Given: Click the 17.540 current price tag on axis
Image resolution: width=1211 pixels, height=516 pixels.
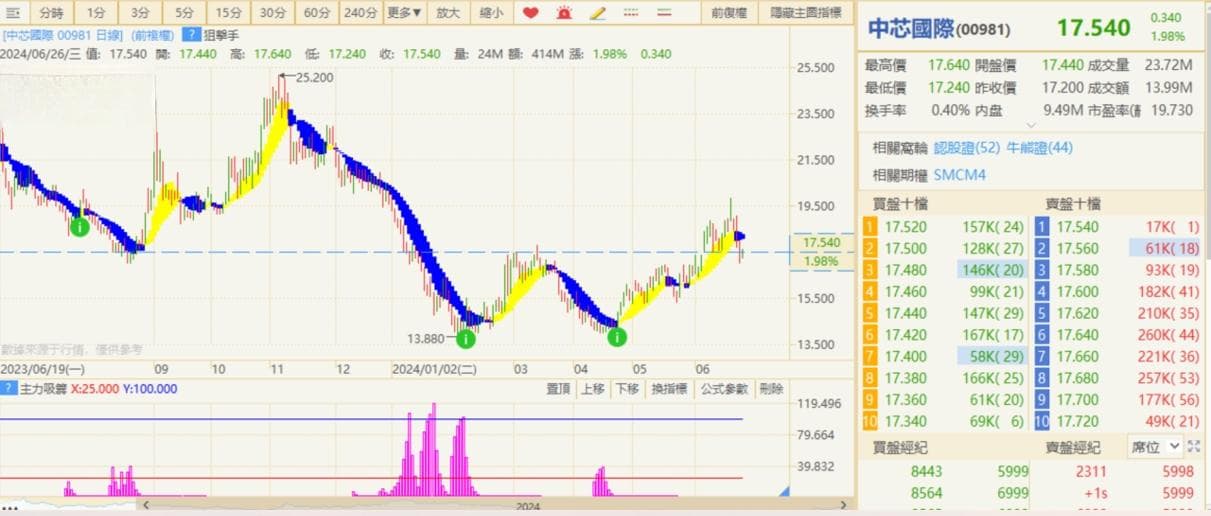Looking at the screenshot, I should [821, 243].
